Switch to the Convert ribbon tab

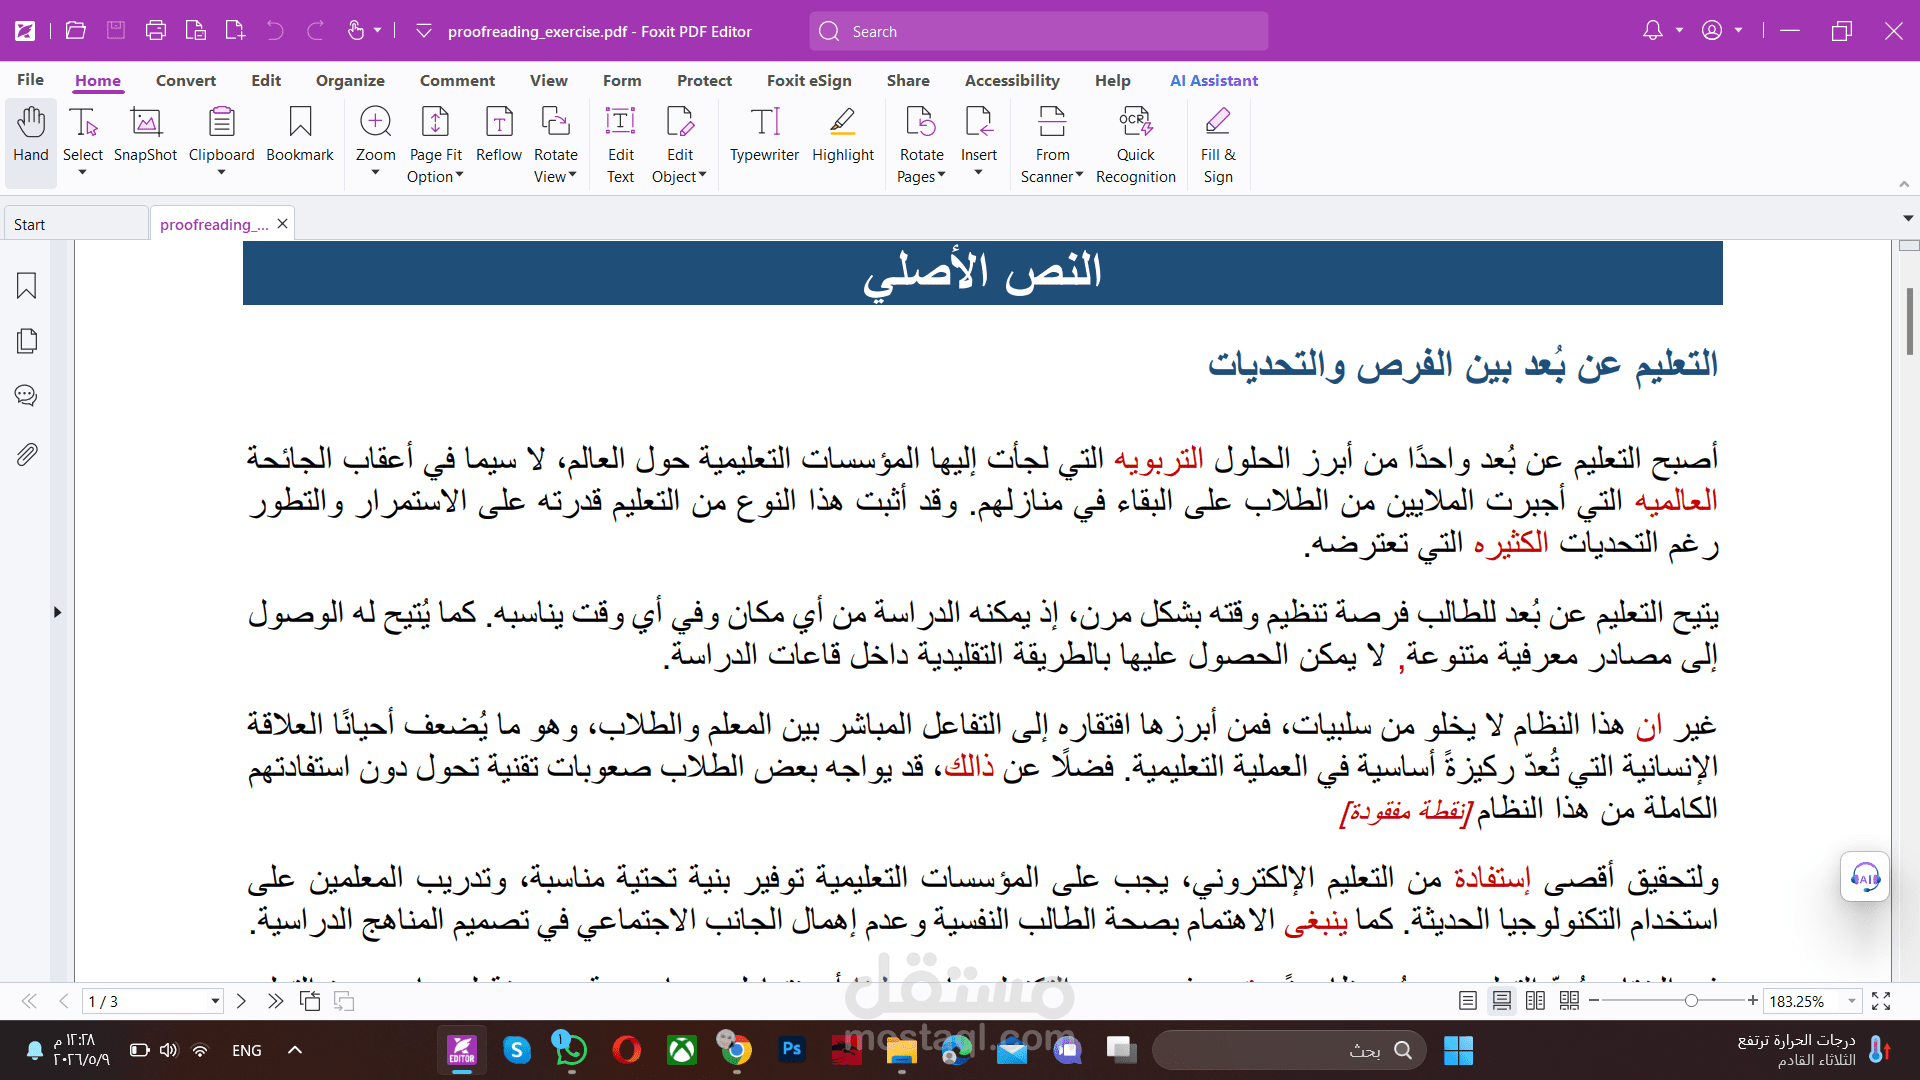pyautogui.click(x=186, y=80)
